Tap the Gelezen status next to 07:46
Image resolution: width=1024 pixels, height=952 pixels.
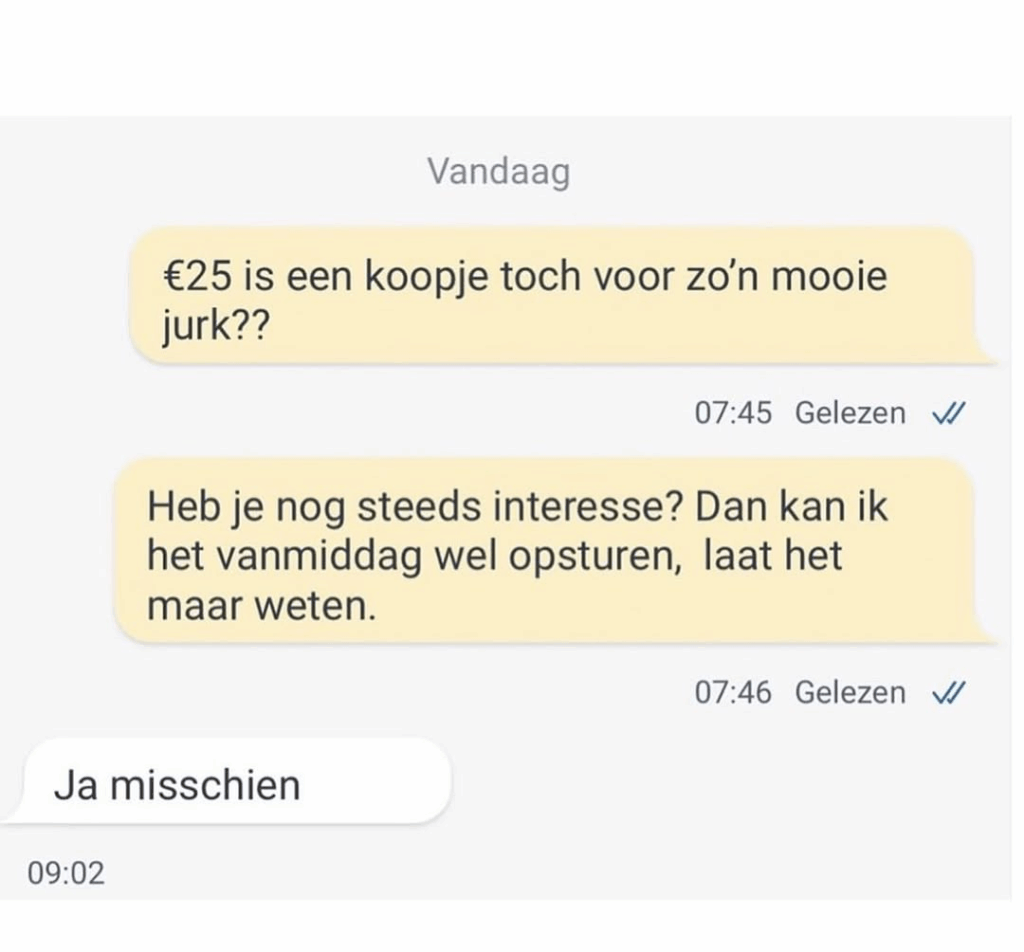[850, 692]
